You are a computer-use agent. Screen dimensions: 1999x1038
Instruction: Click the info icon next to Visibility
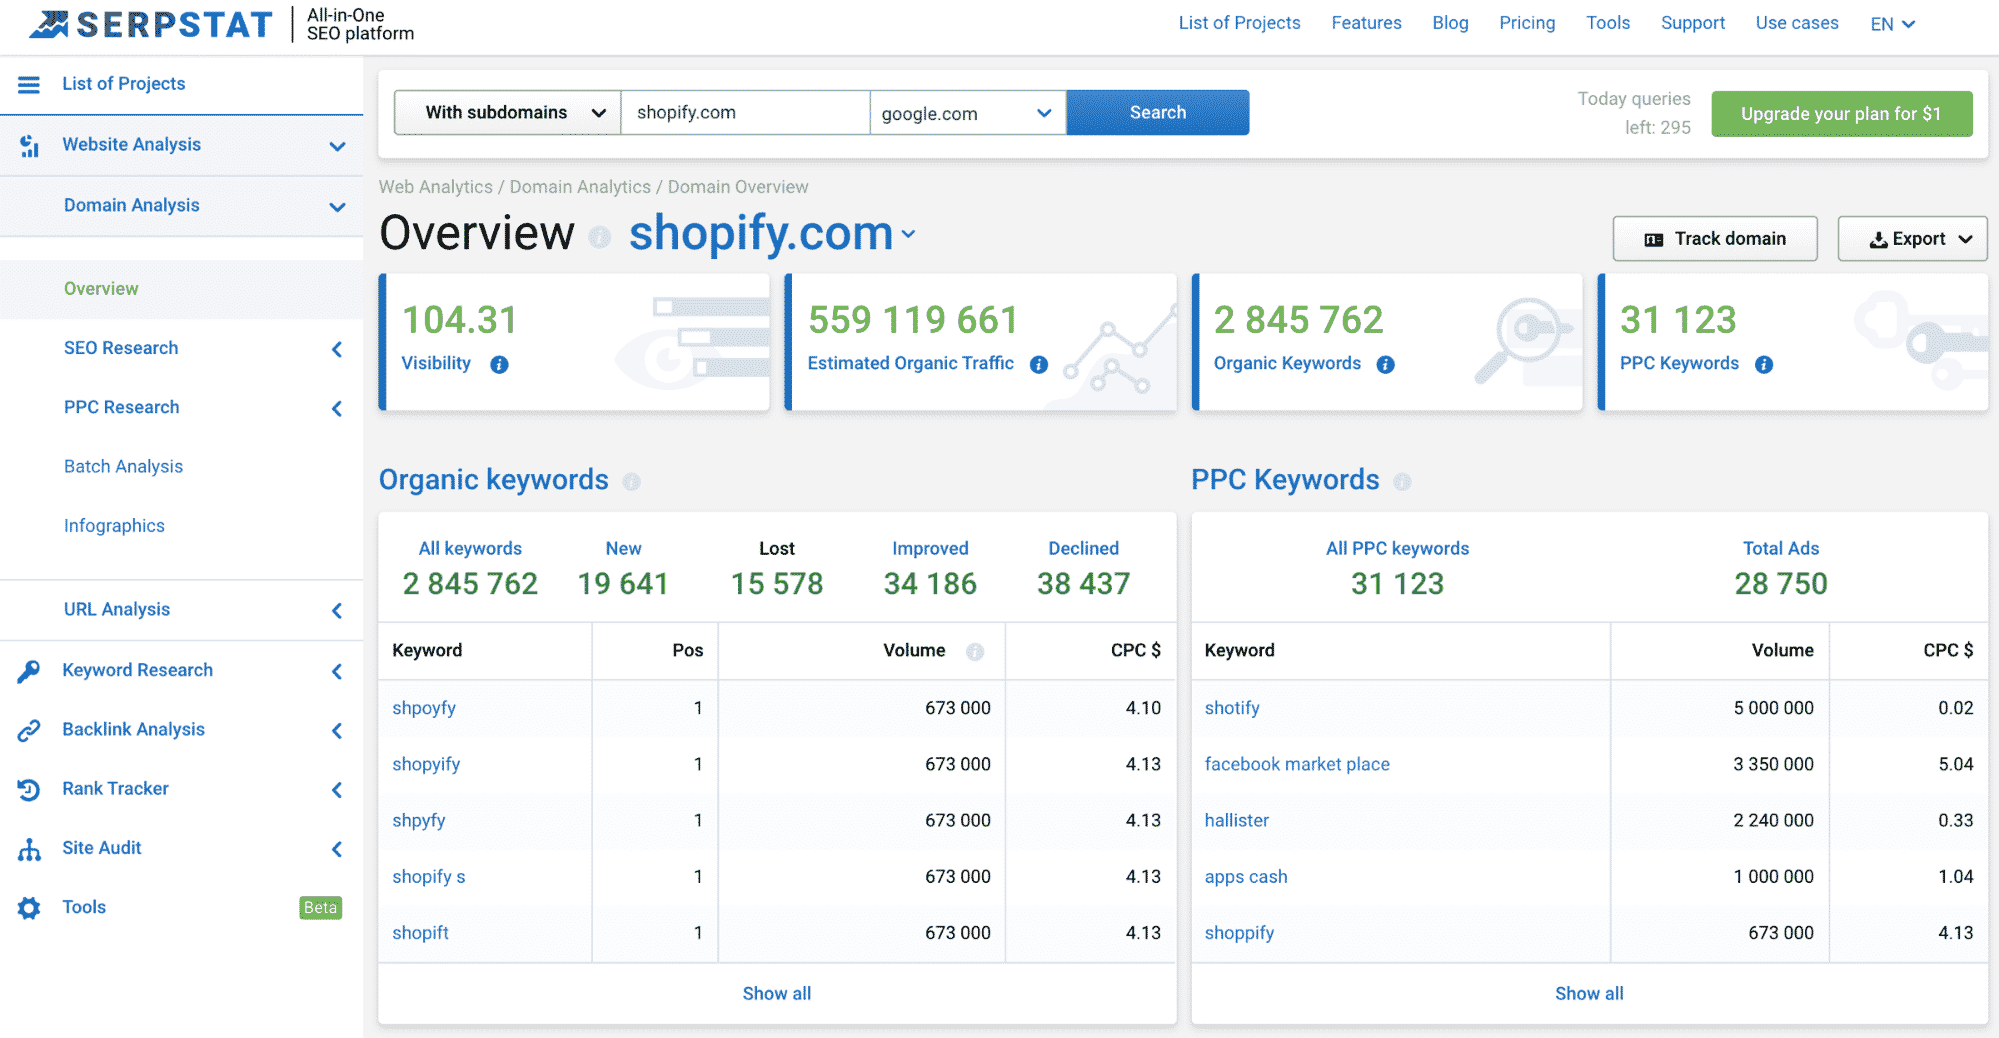[499, 365]
